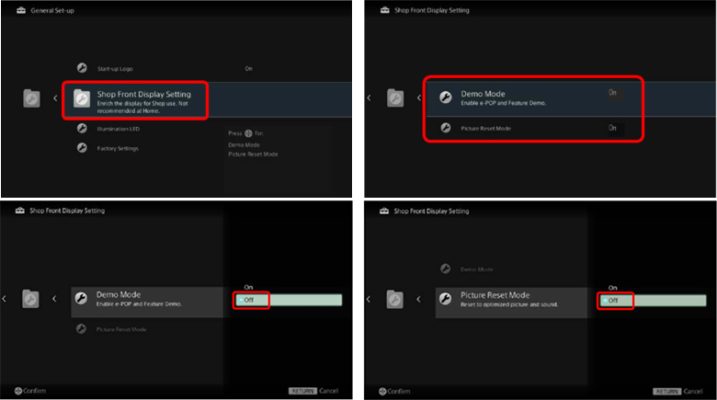Viewport: 717px width, 400px height.
Task: Open the Factory Settings entry
Action: (x=118, y=148)
